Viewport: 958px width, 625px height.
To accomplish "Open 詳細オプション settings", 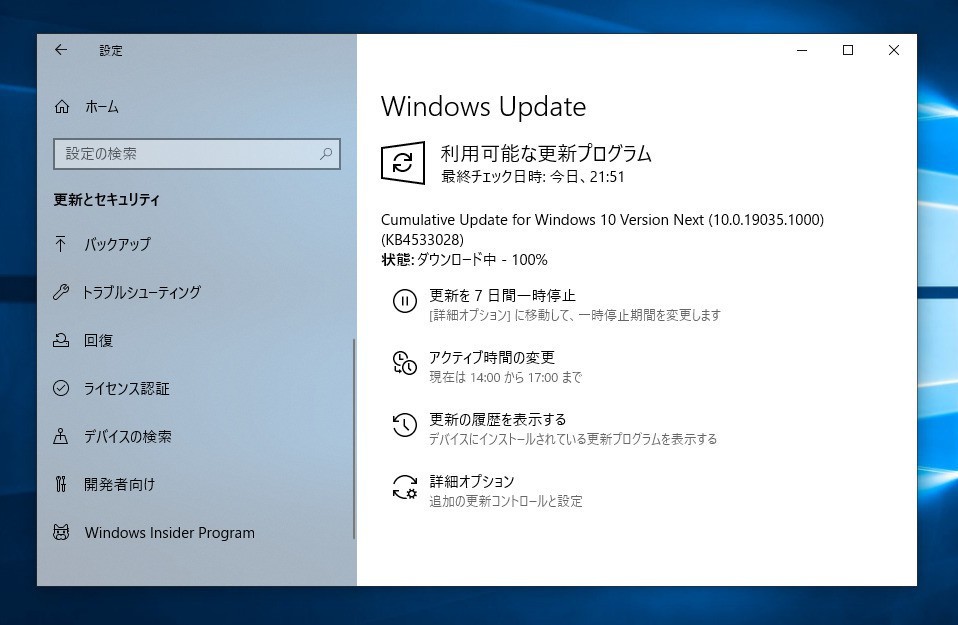I will (x=472, y=481).
